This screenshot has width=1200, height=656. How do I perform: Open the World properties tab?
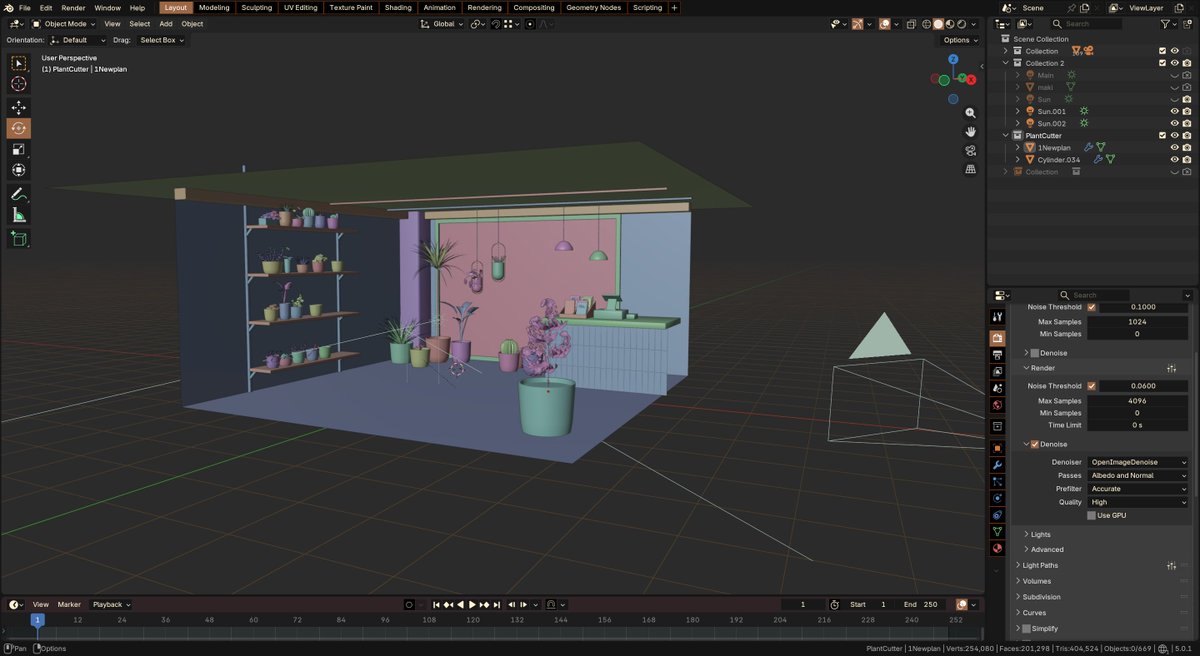[x=997, y=405]
